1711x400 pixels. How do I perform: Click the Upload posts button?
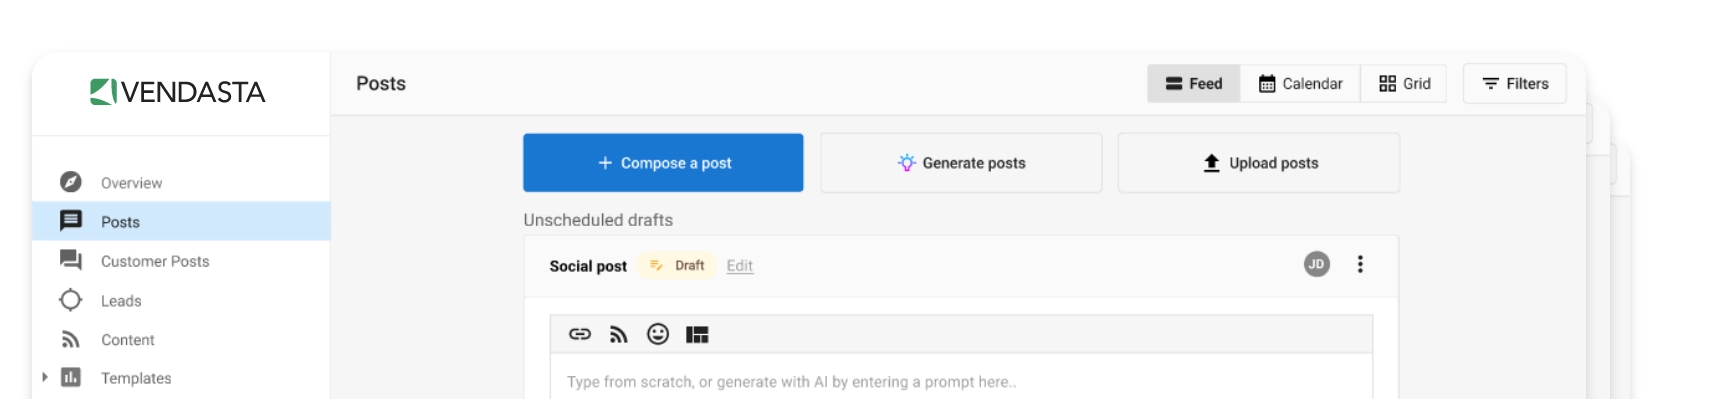click(1258, 163)
